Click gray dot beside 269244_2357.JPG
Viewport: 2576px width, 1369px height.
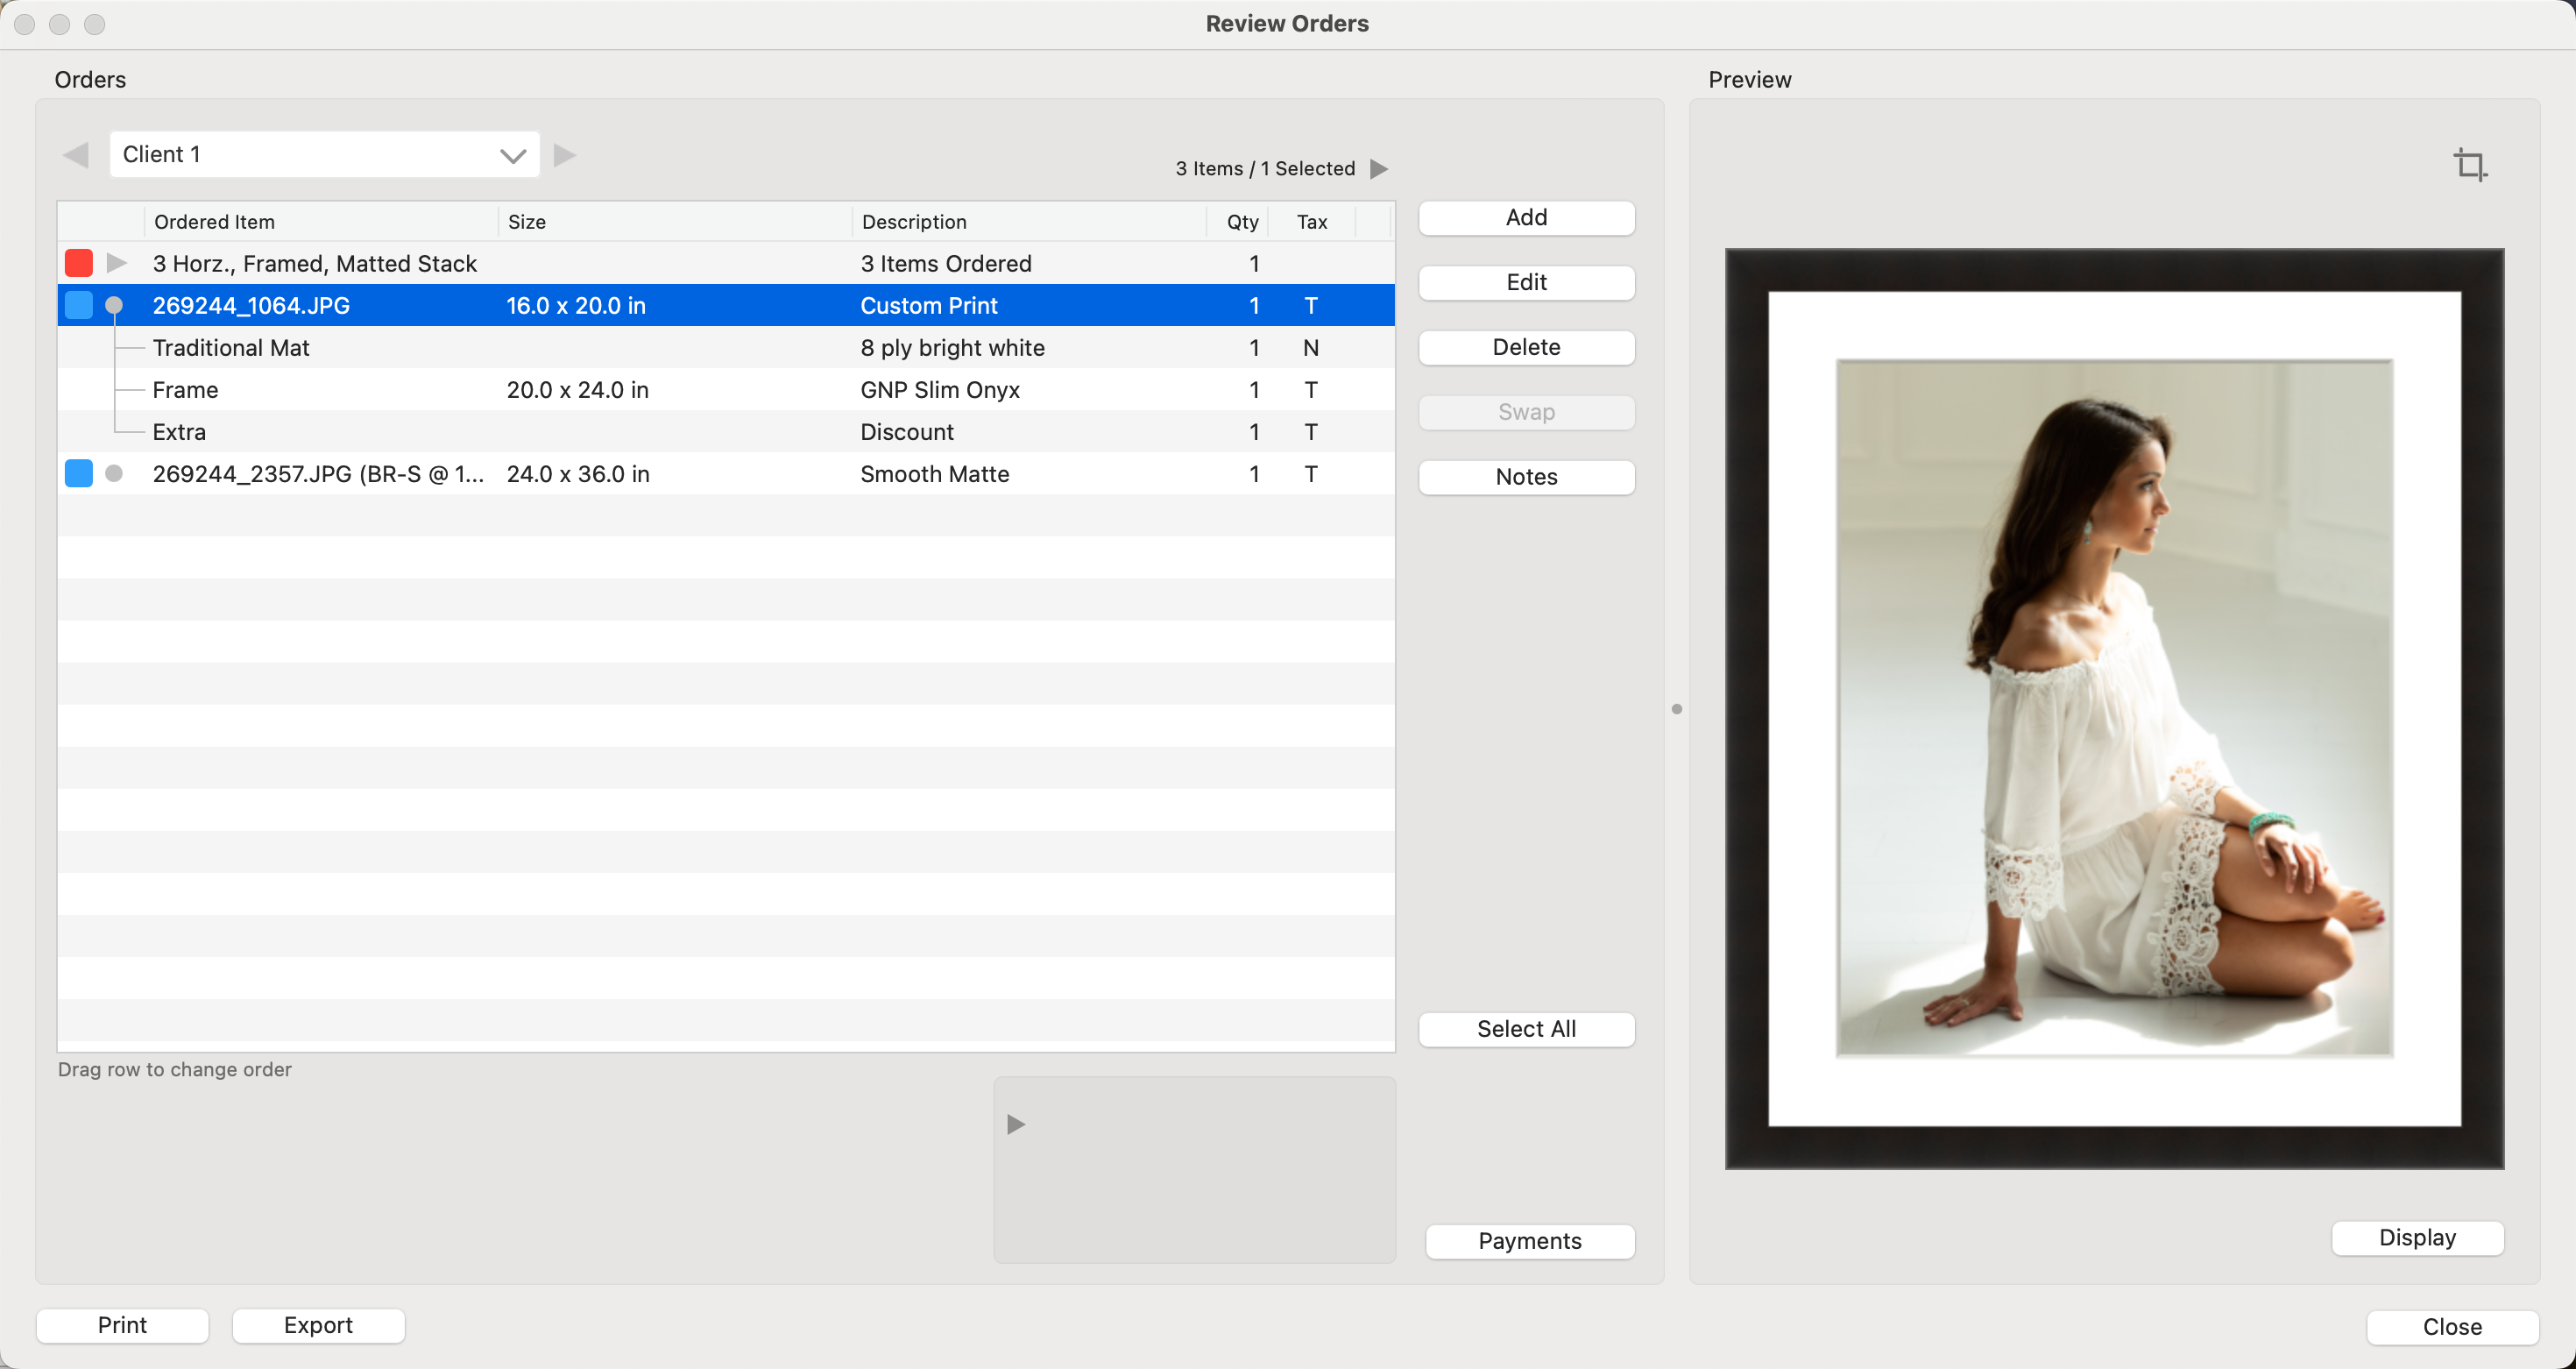pos(114,473)
